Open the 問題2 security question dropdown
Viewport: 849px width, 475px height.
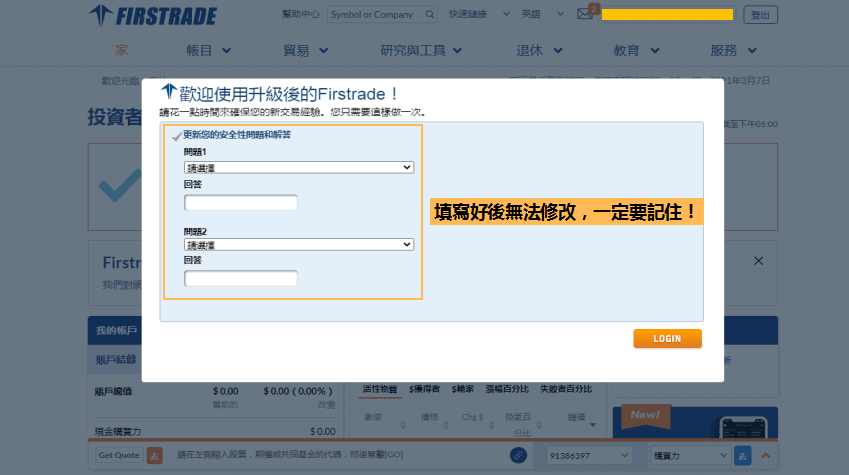pos(299,244)
